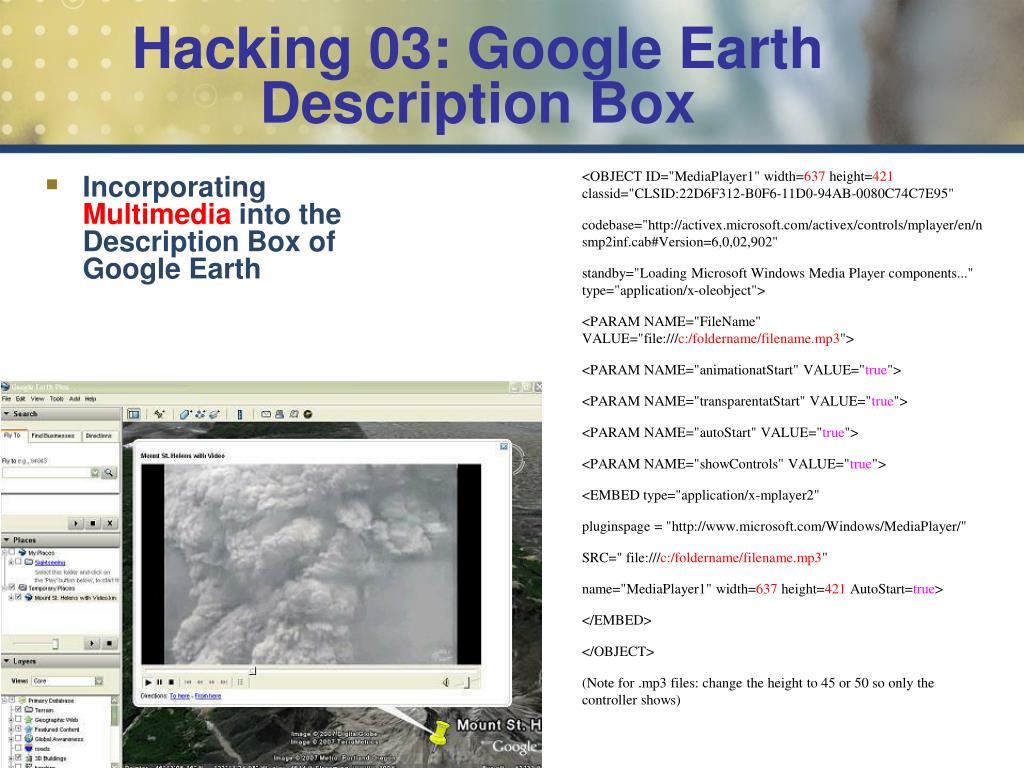Click the media player next track button
The image size is (1024, 768).
(224, 682)
